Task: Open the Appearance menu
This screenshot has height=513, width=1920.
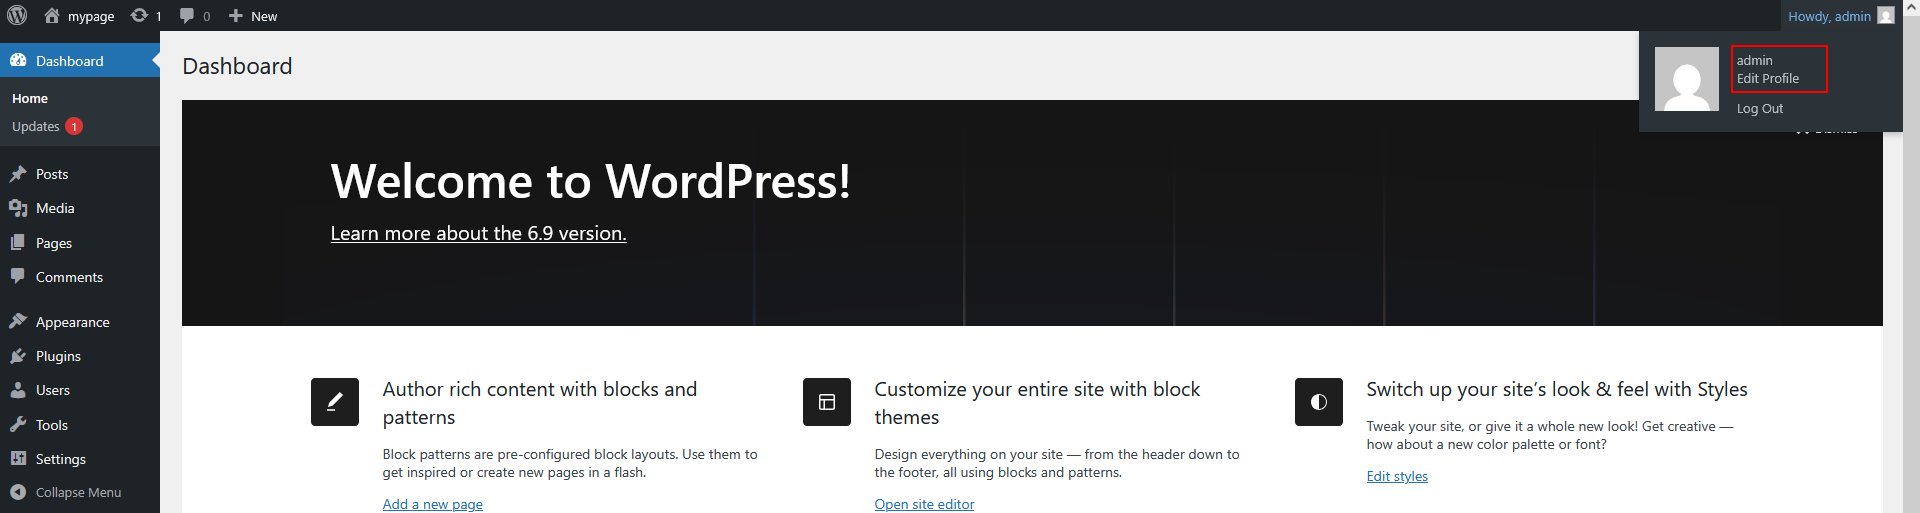Action: pyautogui.click(x=72, y=322)
